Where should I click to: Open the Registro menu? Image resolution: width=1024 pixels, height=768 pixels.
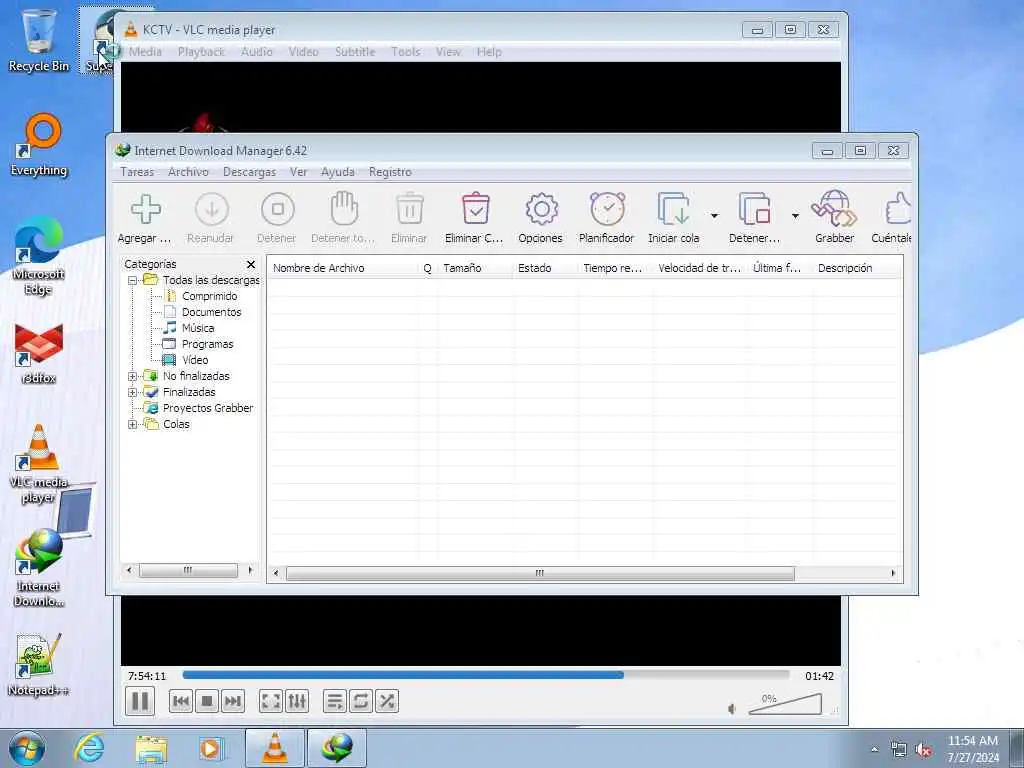coord(390,172)
